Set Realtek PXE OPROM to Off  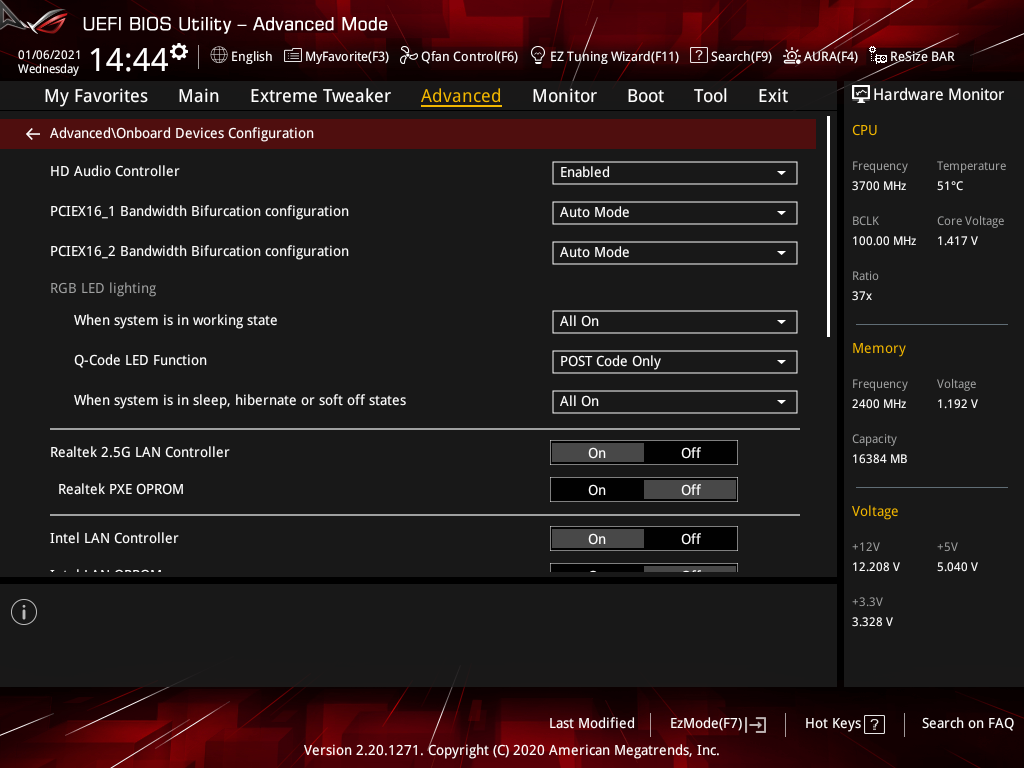(x=690, y=490)
